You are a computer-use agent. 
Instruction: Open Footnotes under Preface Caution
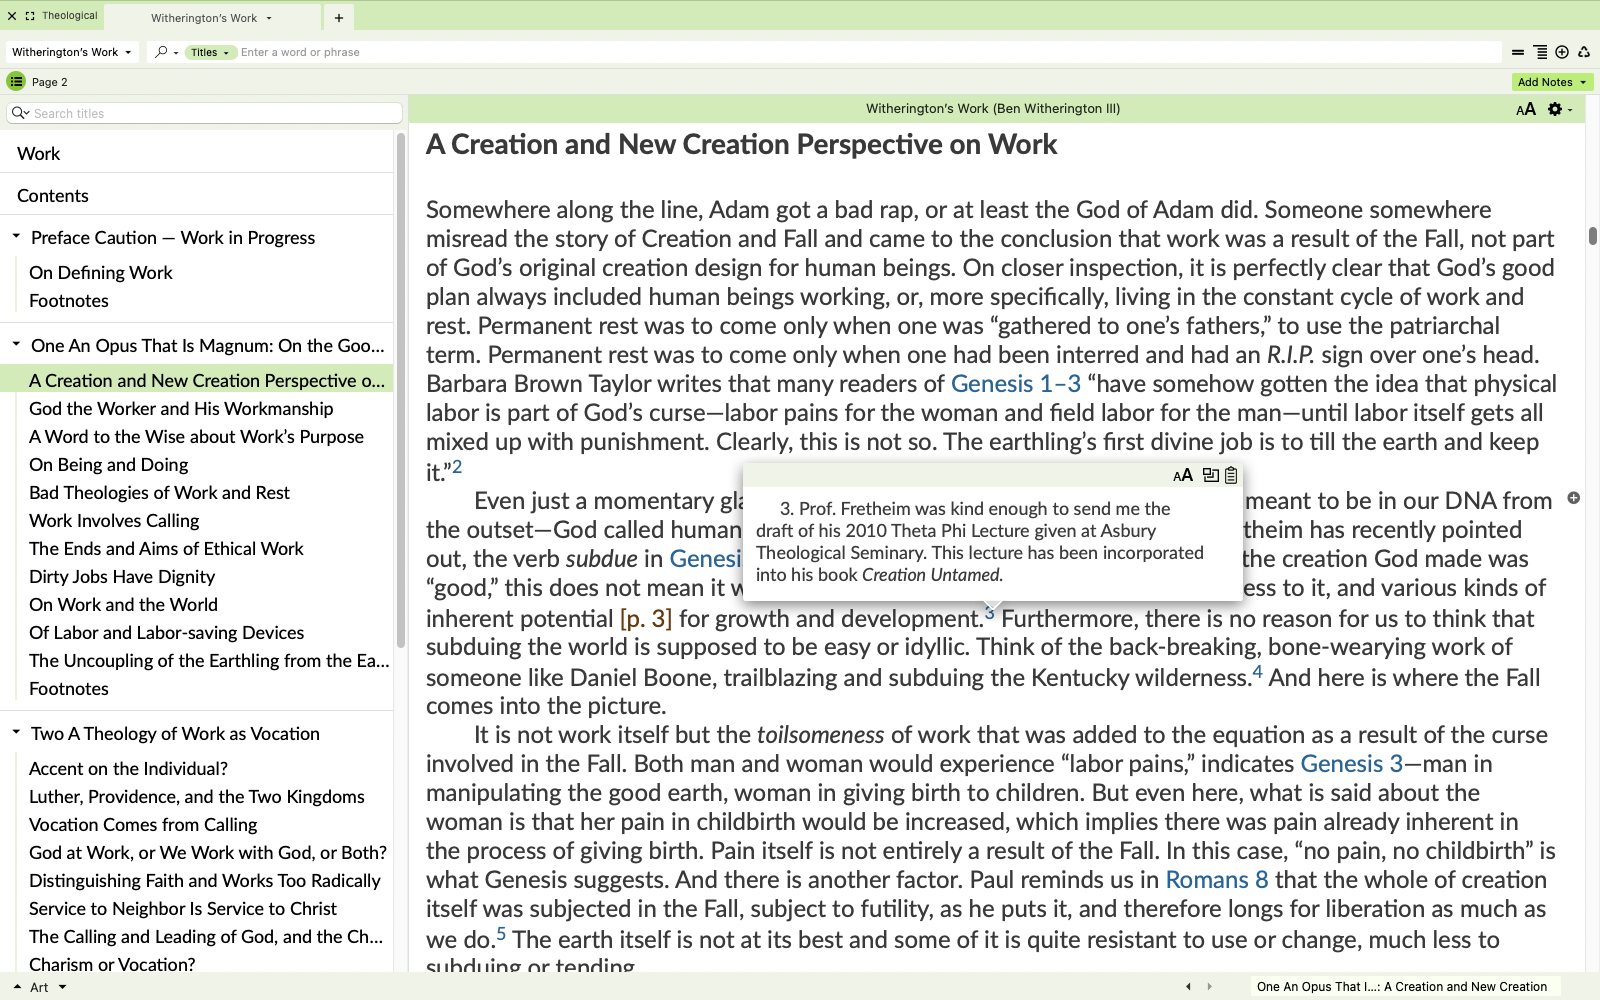pos(69,301)
